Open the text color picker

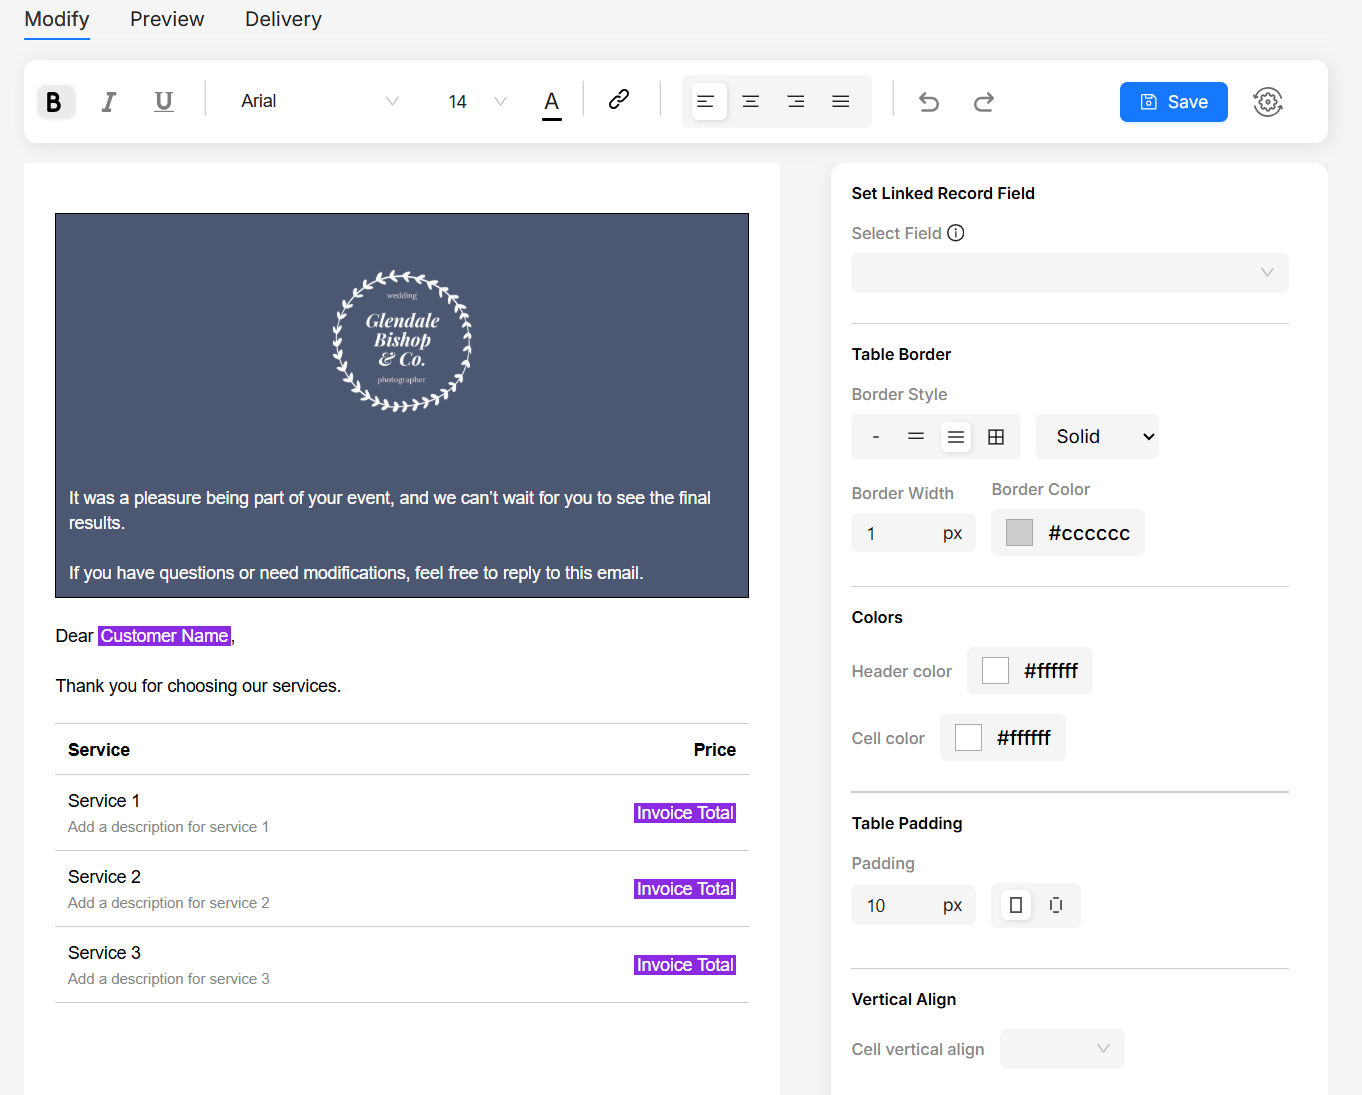click(551, 102)
